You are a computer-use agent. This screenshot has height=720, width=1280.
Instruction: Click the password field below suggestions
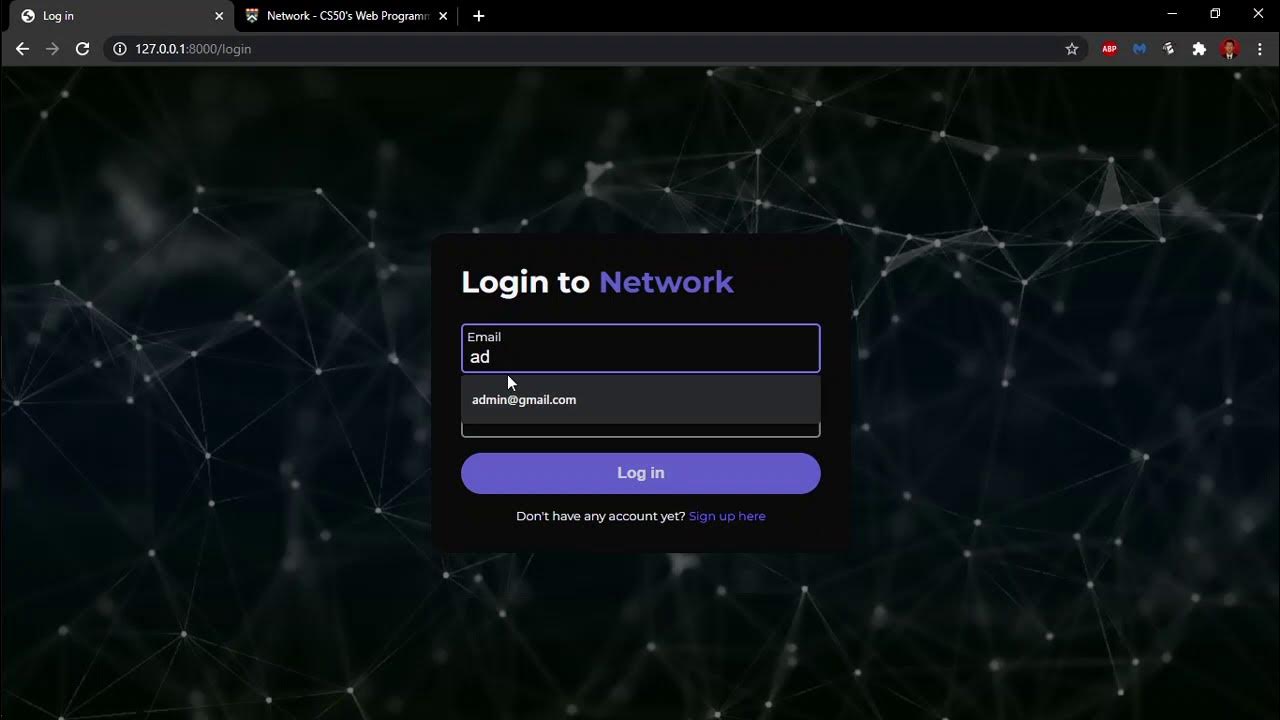641,430
